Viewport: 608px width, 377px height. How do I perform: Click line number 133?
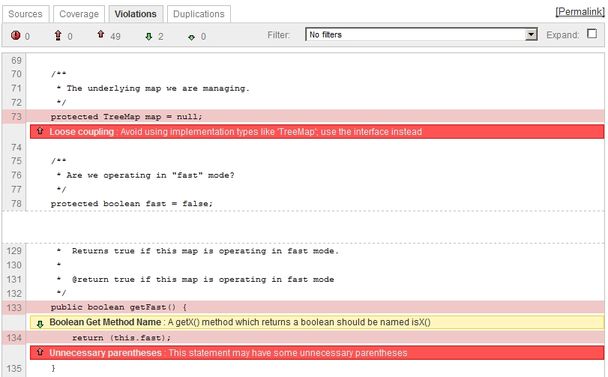pyautogui.click(x=14, y=308)
